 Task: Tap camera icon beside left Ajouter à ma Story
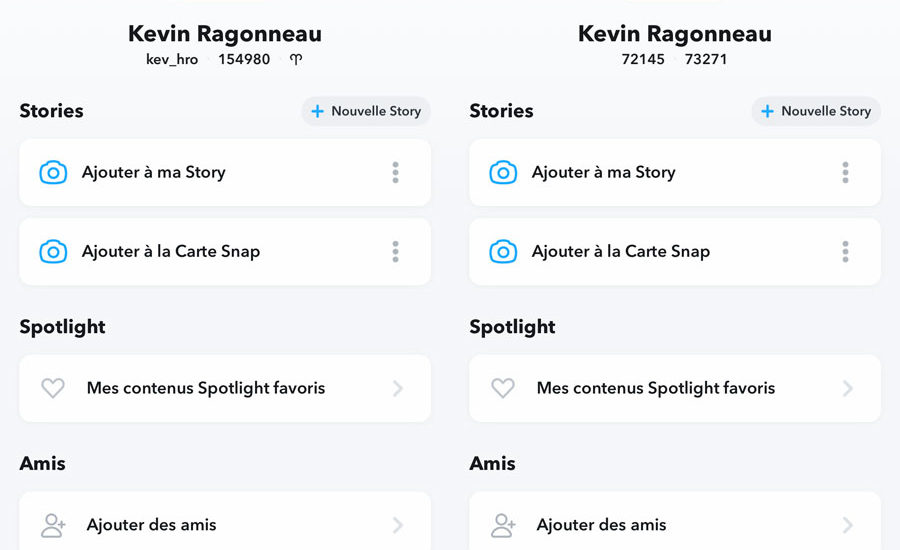click(53, 172)
